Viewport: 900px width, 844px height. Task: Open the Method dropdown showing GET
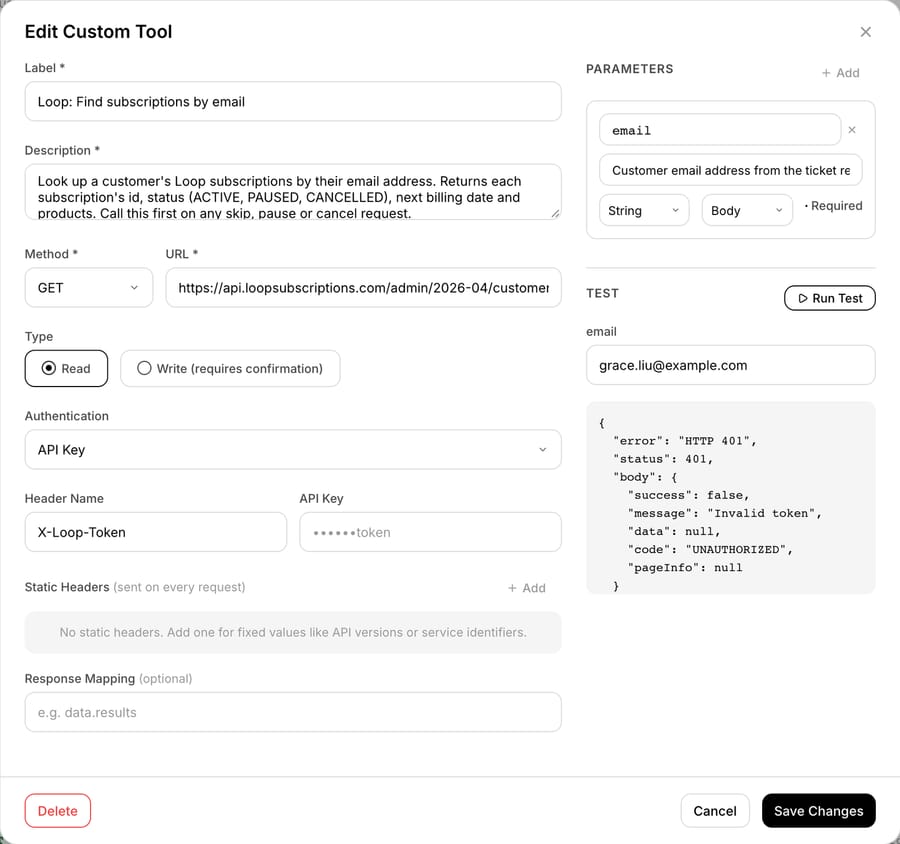click(x=89, y=288)
